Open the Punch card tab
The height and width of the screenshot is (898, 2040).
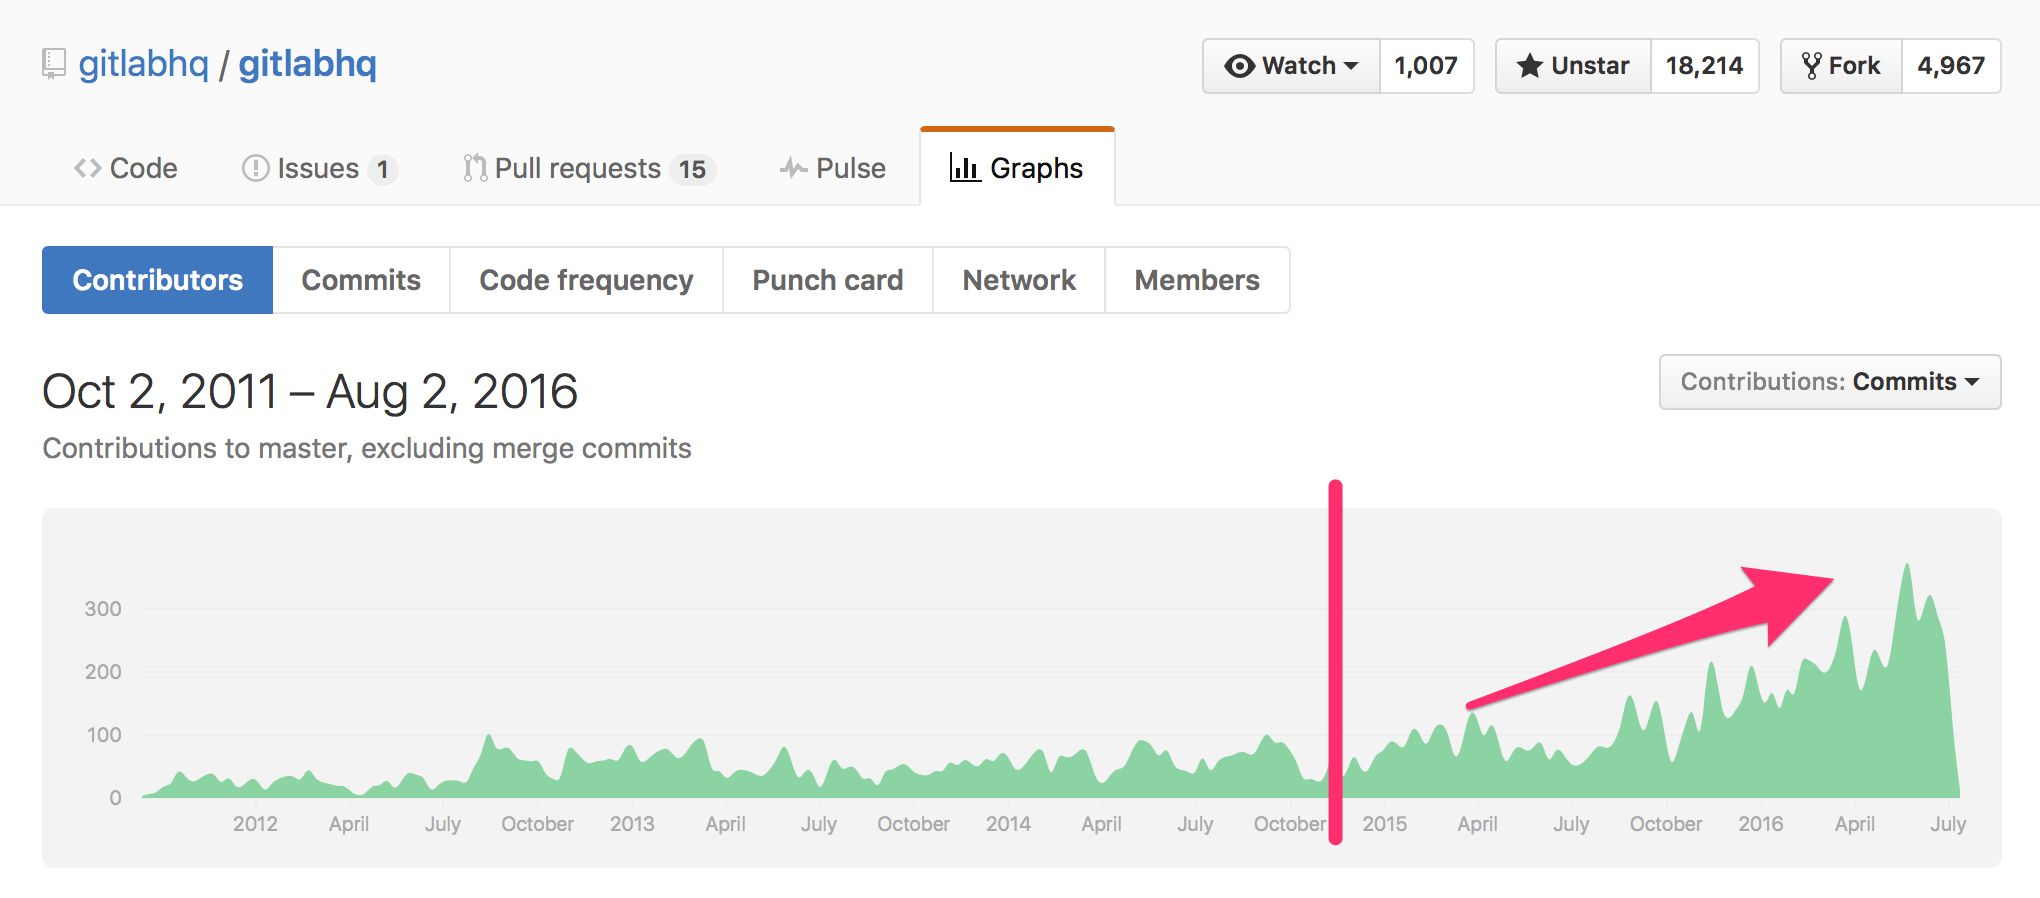827,280
